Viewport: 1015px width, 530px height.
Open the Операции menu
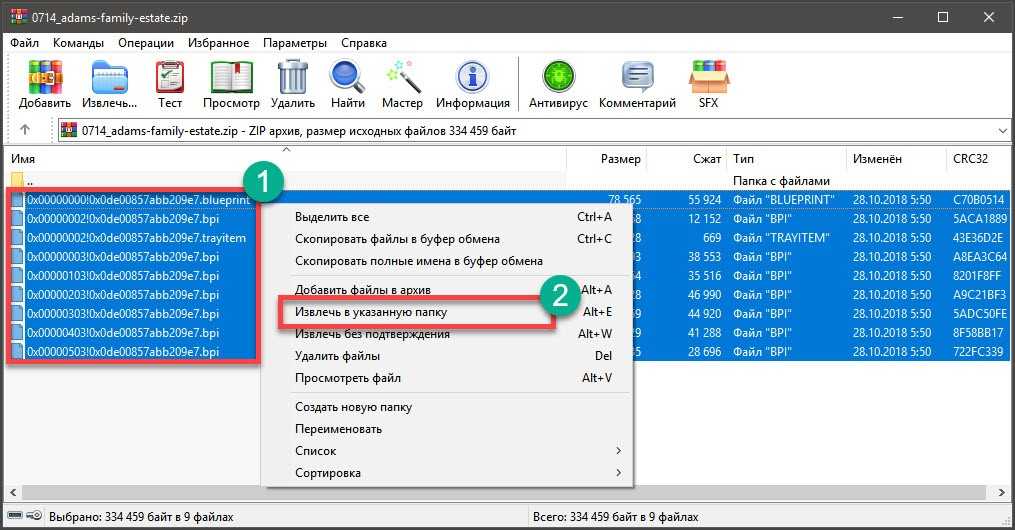(x=146, y=43)
